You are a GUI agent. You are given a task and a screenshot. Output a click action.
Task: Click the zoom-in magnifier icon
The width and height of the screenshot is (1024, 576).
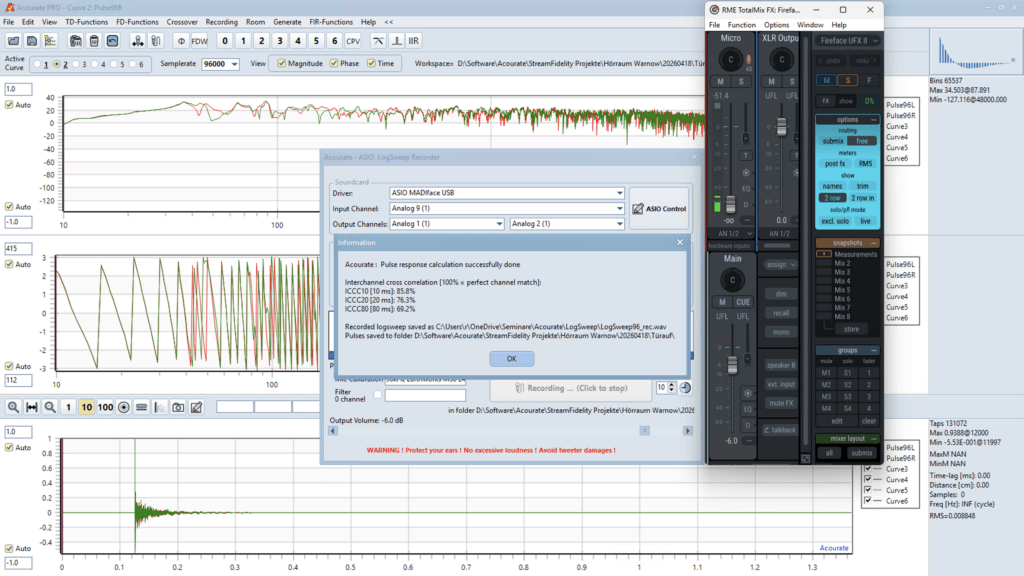[14, 407]
